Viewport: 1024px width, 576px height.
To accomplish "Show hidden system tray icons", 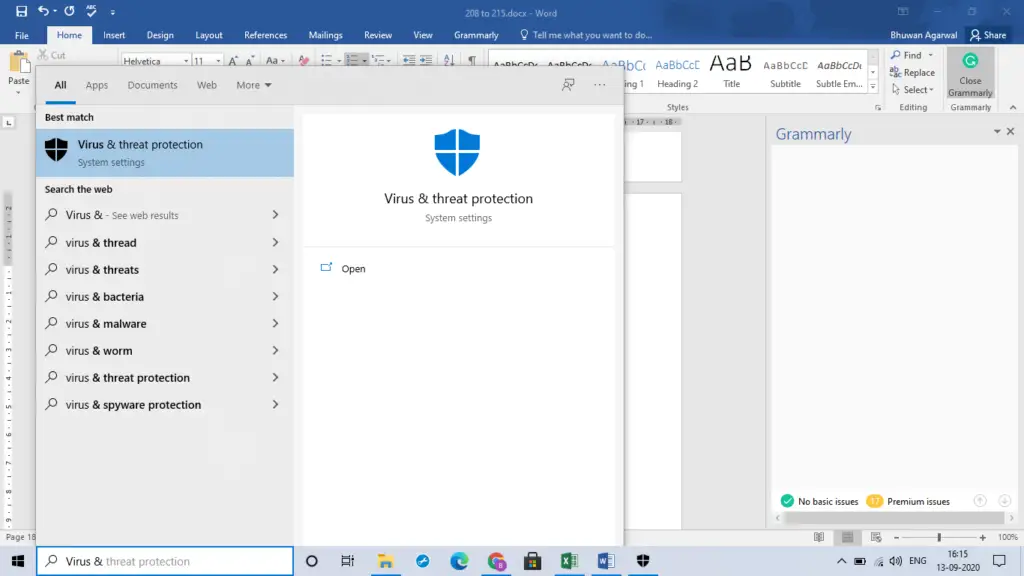I will (841, 561).
